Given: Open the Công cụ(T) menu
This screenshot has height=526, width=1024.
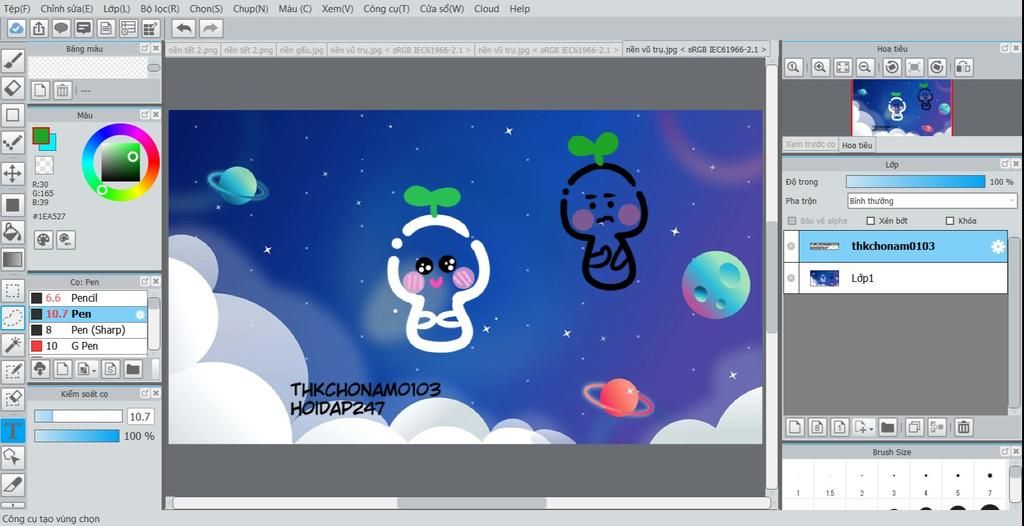Looking at the screenshot, I should point(387,8).
